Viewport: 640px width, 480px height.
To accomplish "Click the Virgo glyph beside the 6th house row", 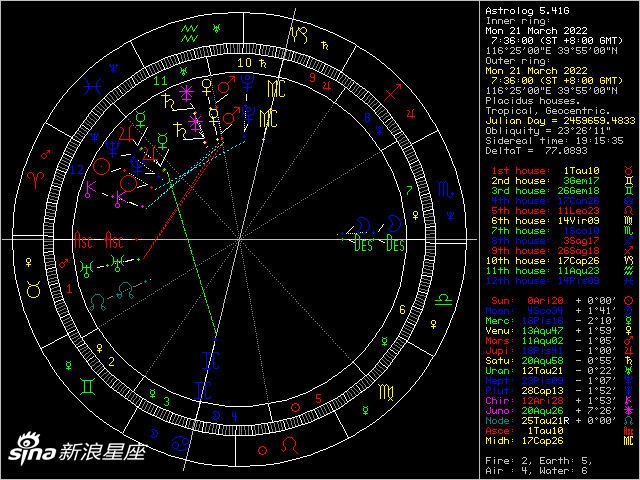I will point(629,221).
